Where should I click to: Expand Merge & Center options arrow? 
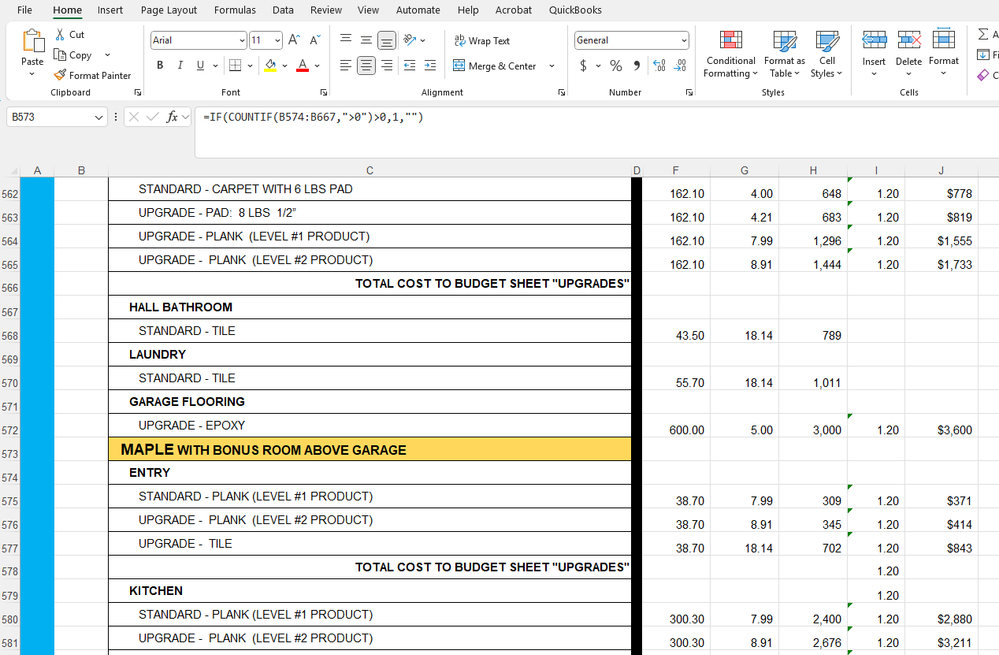[x=552, y=66]
